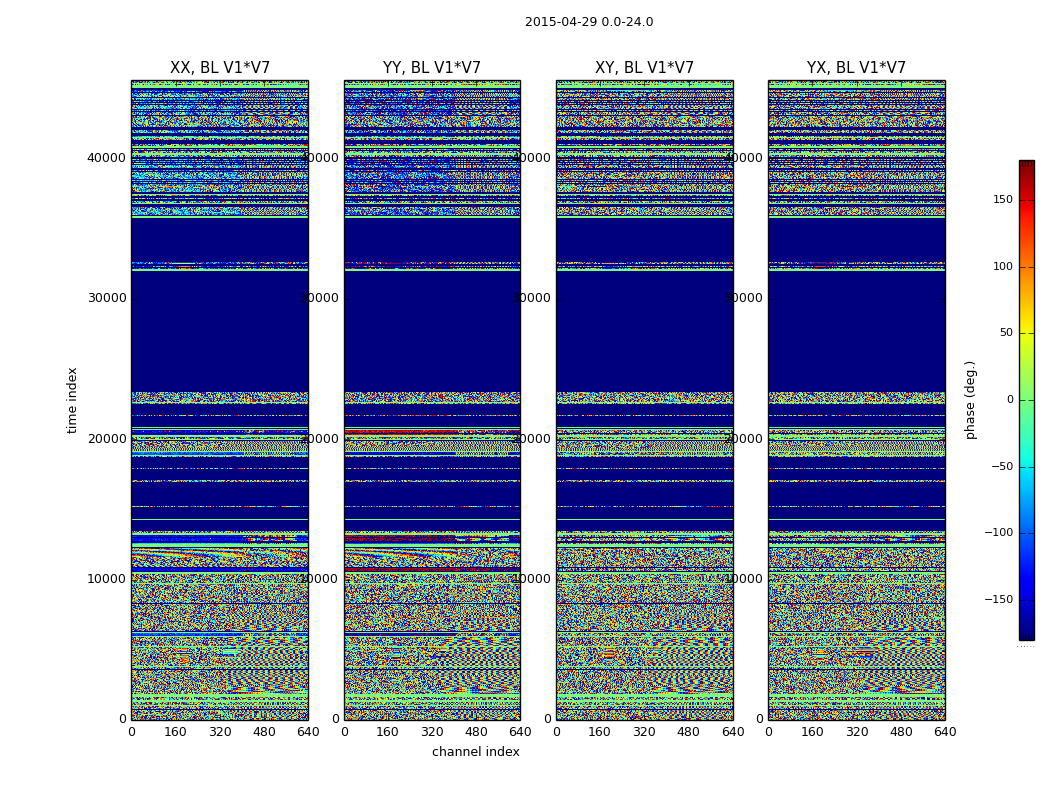Click the colorbar tick label '50'
This screenshot has height=800, width=1050.
[1006, 333]
